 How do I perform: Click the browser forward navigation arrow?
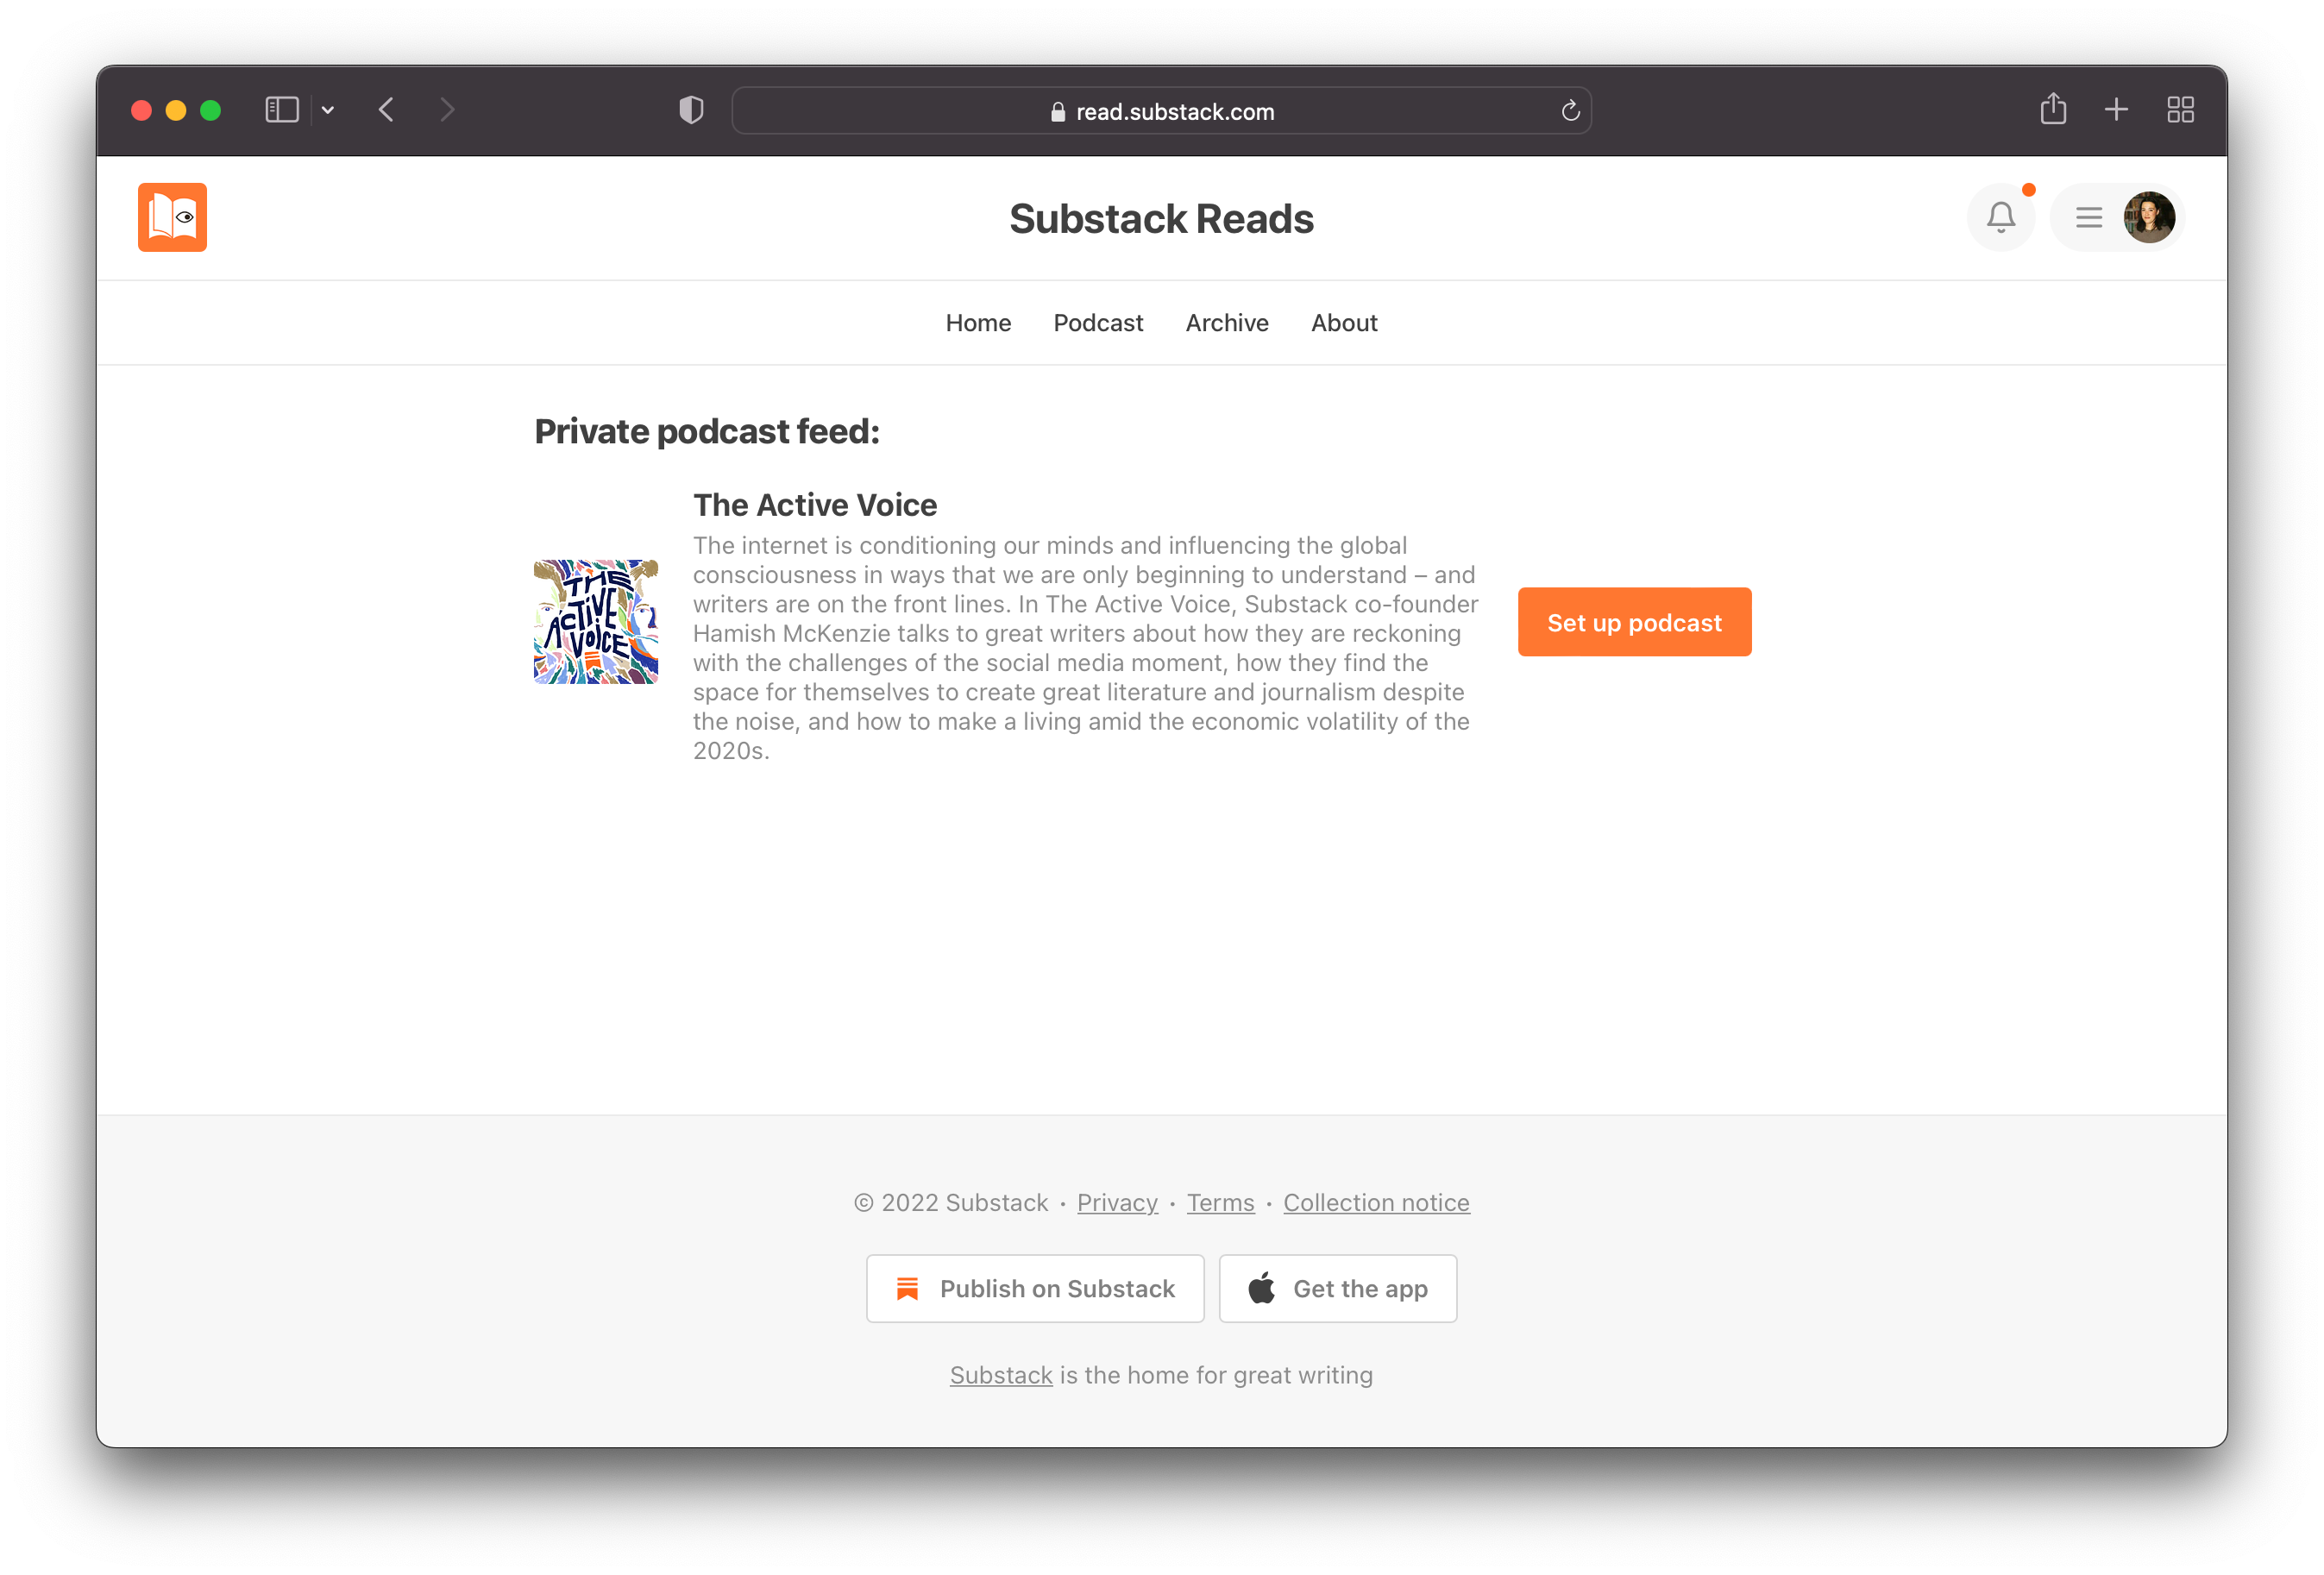pyautogui.click(x=449, y=110)
